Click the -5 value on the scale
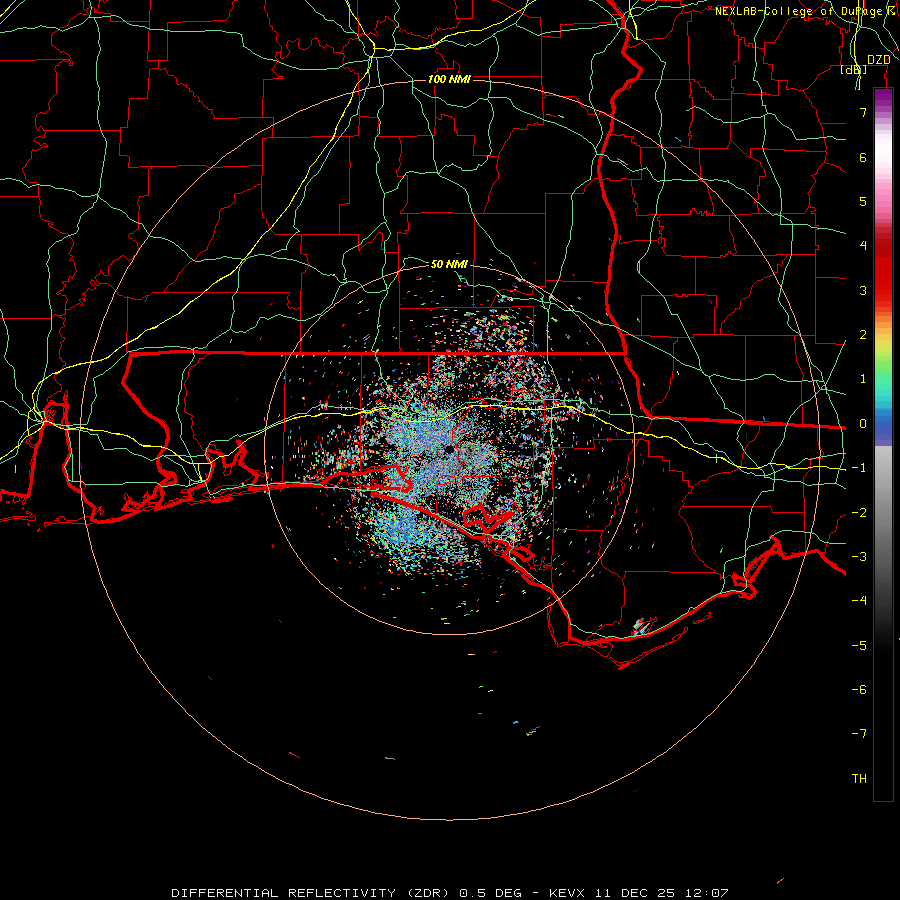This screenshot has height=900, width=900. pyautogui.click(x=859, y=646)
